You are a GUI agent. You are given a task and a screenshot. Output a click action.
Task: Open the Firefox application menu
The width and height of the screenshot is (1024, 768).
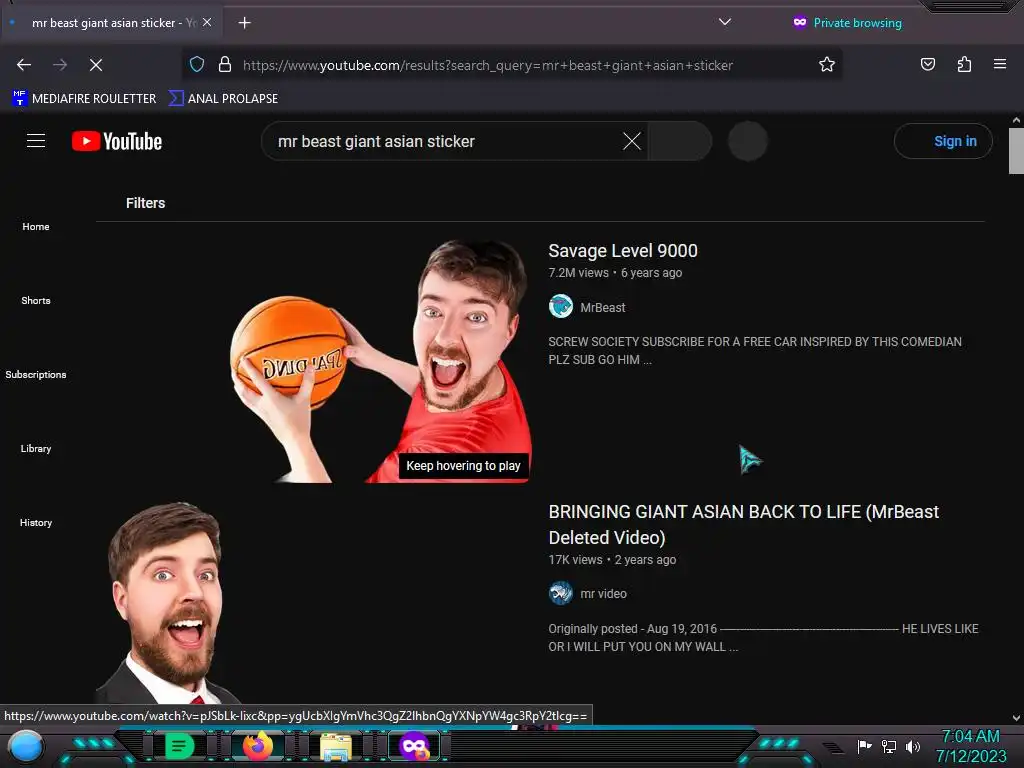(1000, 64)
